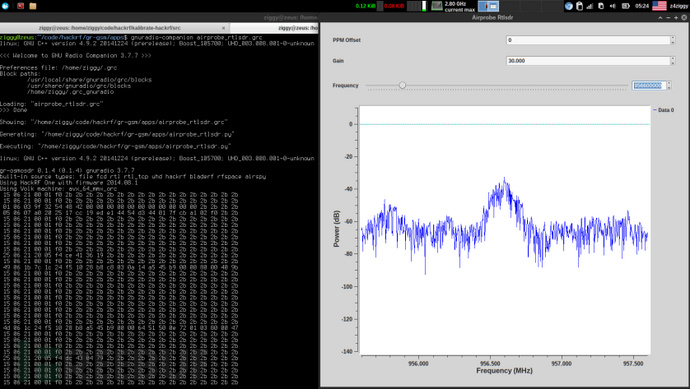This screenshot has height=389, width=690.
Task: Open the file manager folder icon
Action: (x=33, y=6)
